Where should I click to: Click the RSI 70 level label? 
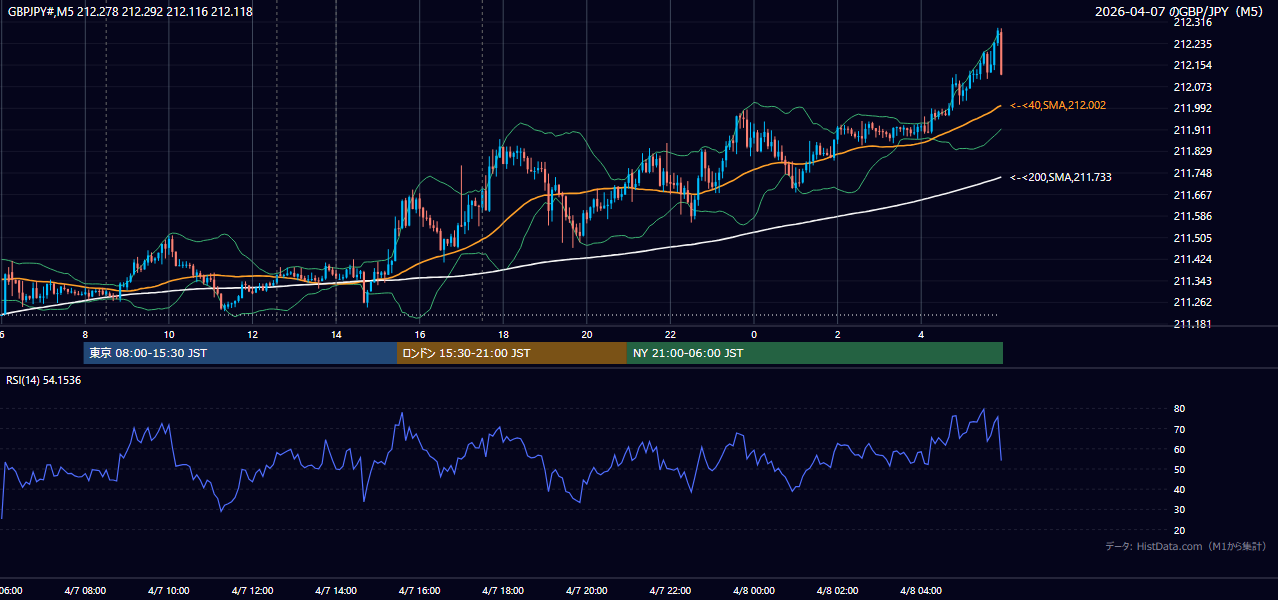pos(1179,429)
